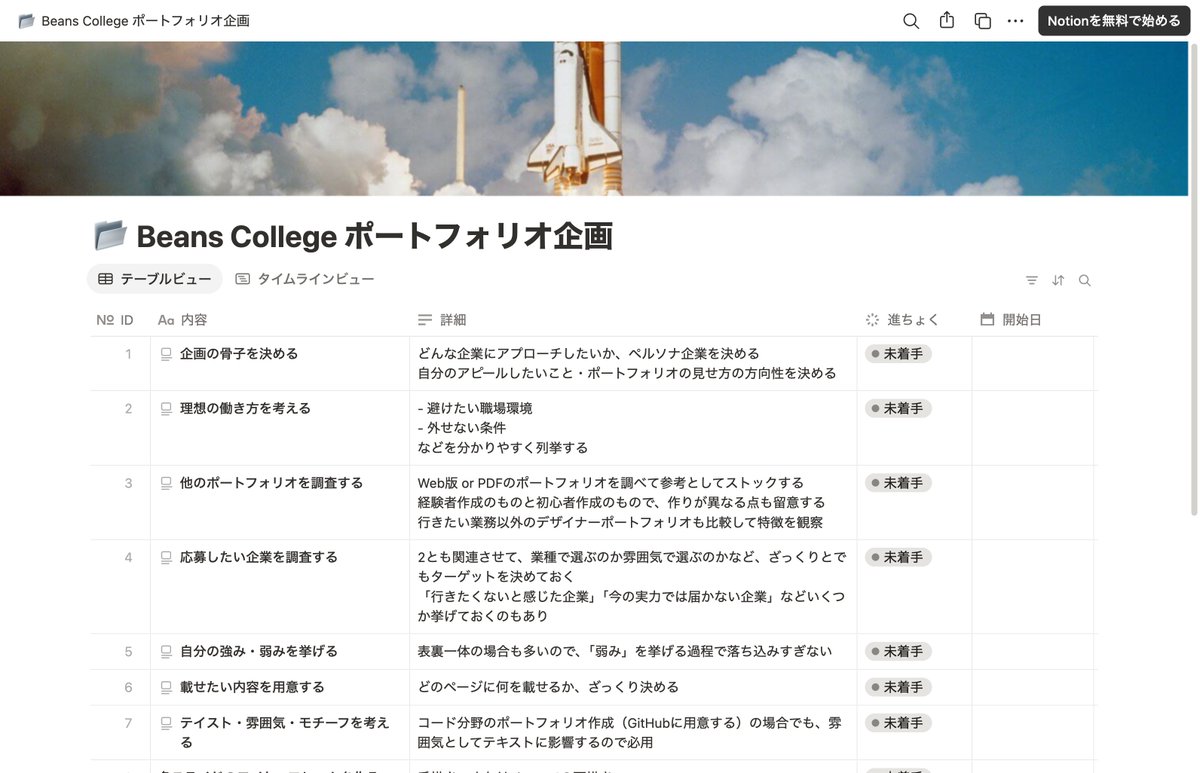Select the テーブルビュー tab
Screen dimensions: 1200x773
154,279
